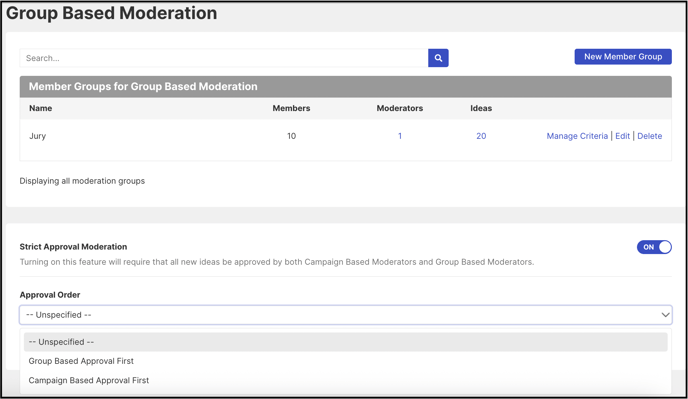Select Group Based Approval First option

click(x=81, y=361)
